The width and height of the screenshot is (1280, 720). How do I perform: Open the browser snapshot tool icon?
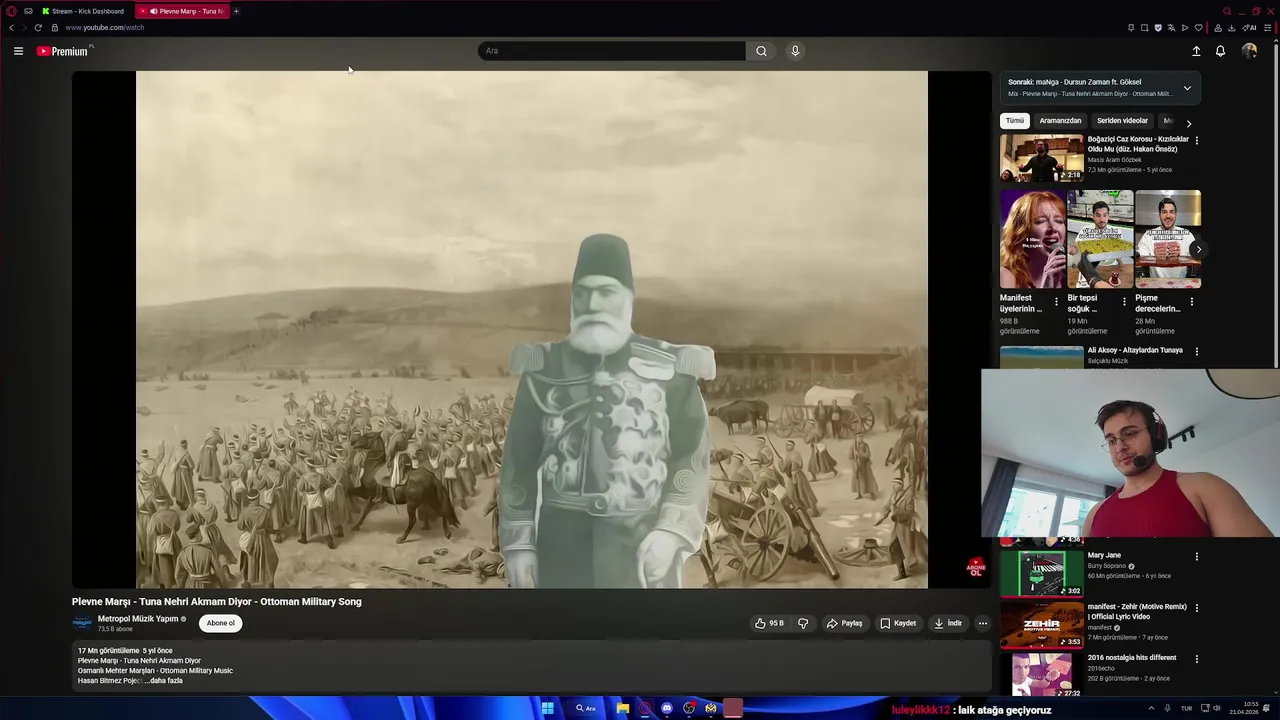(1144, 27)
